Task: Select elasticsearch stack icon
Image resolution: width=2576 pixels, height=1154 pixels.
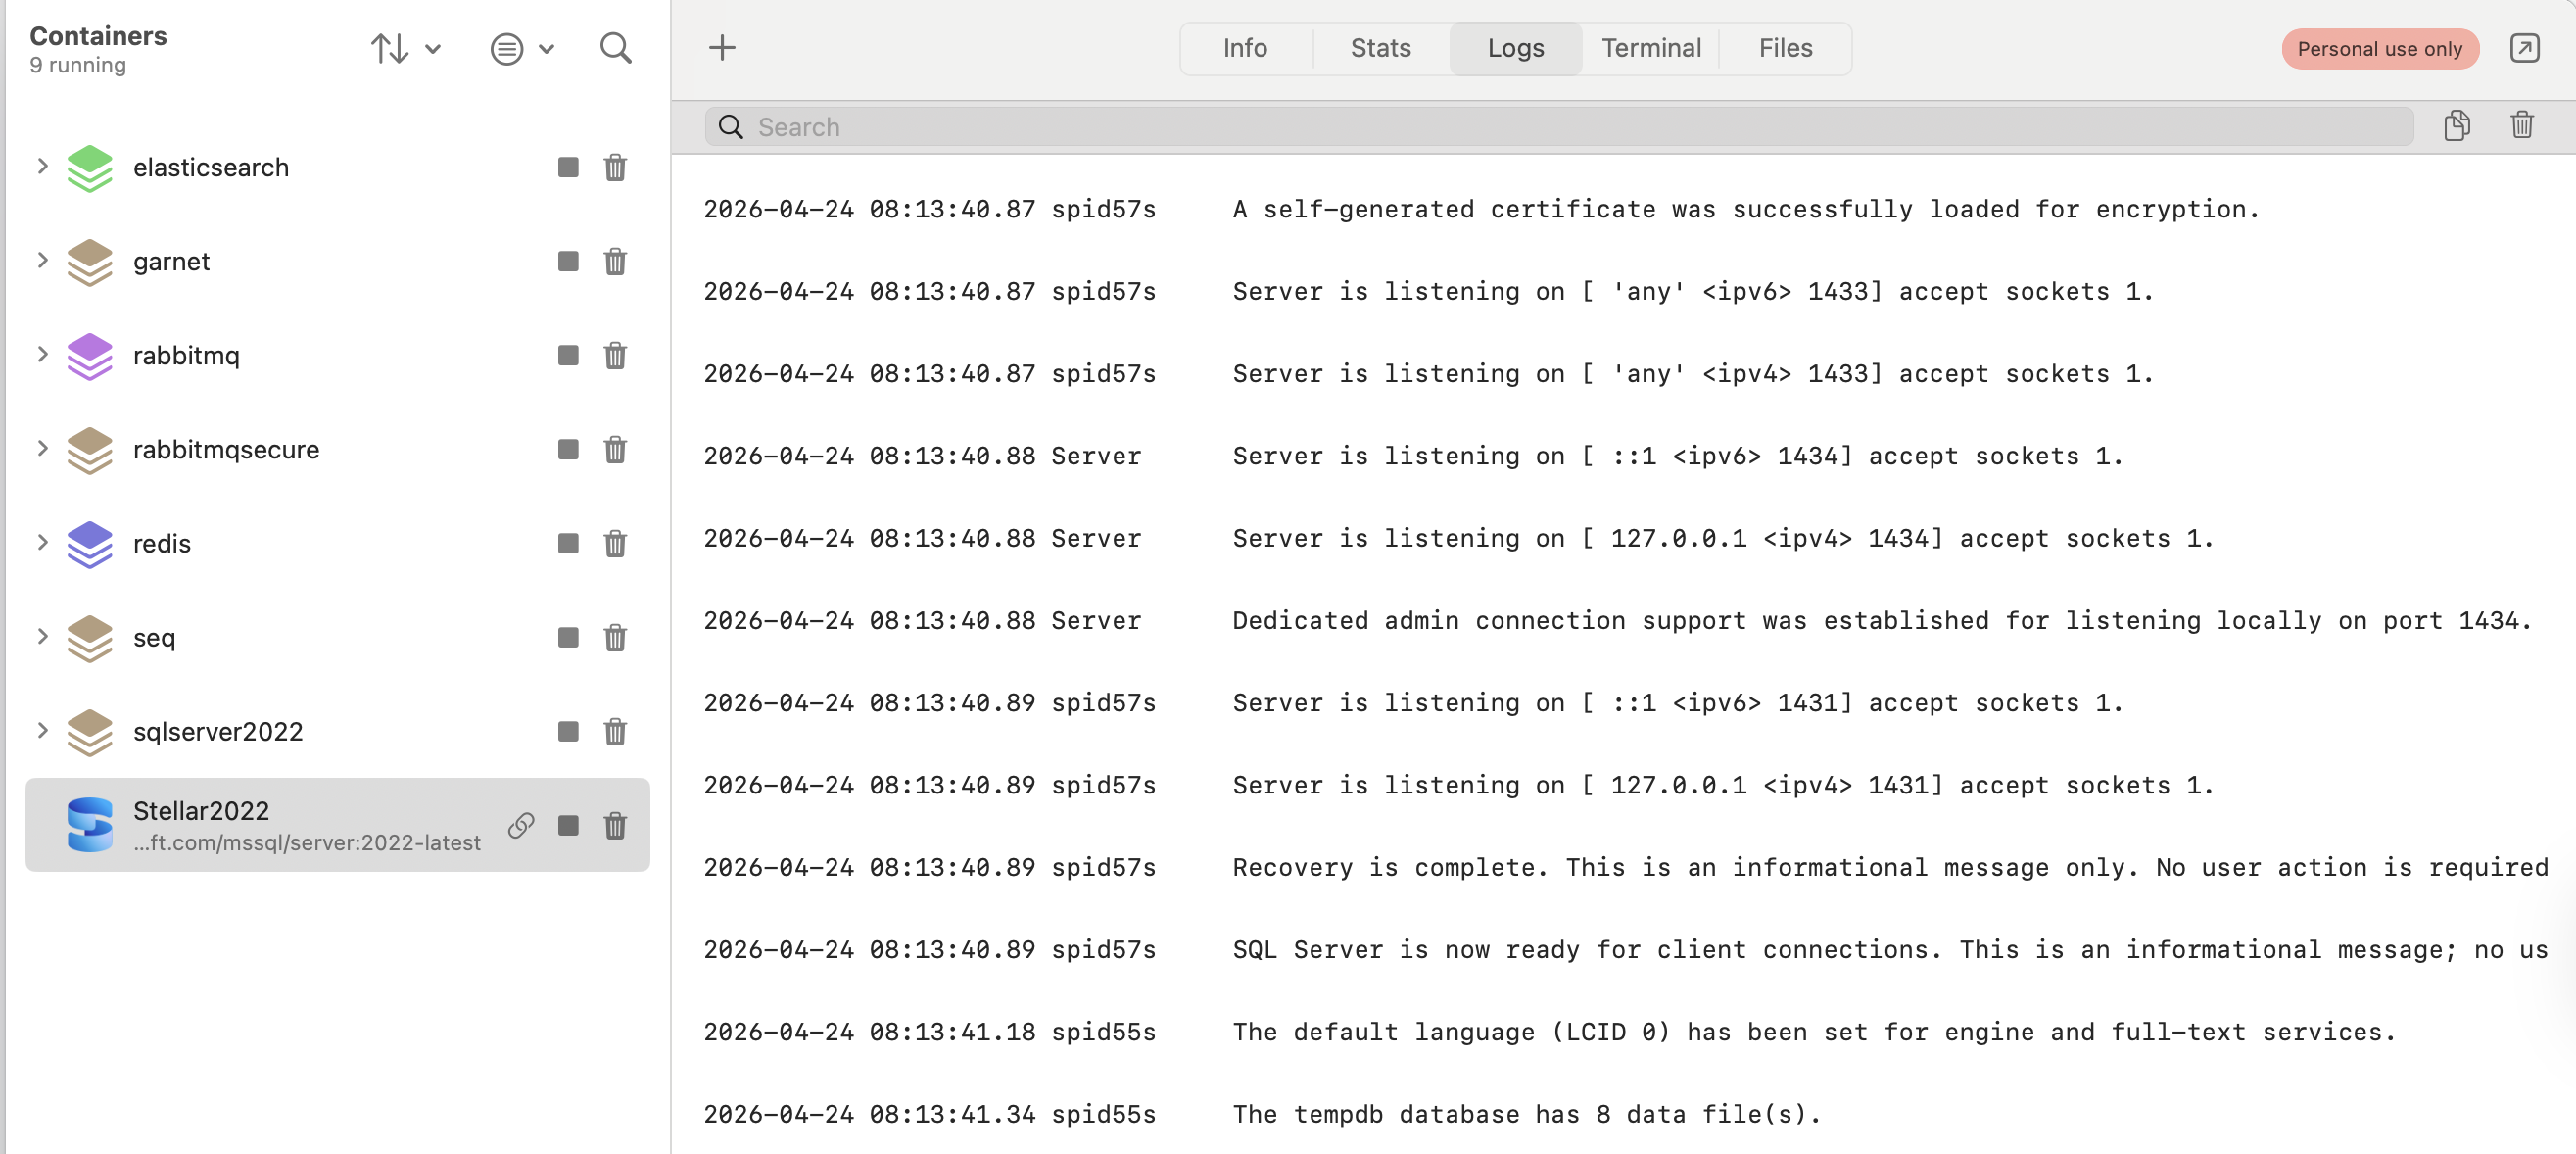Action: click(x=90, y=168)
